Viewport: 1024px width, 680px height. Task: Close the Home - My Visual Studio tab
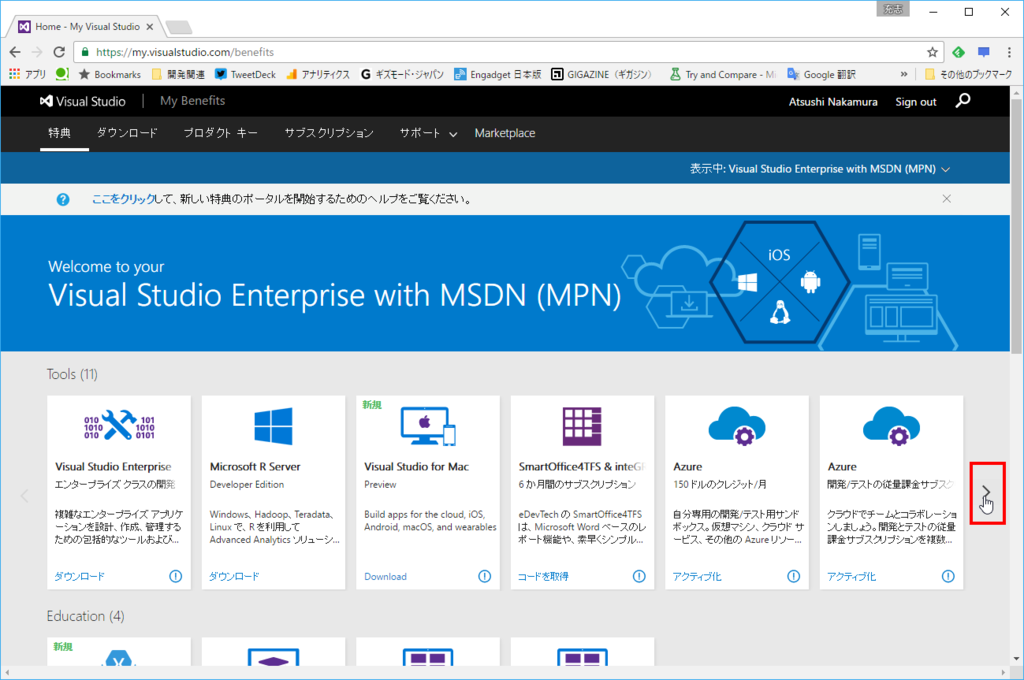[x=150, y=27]
